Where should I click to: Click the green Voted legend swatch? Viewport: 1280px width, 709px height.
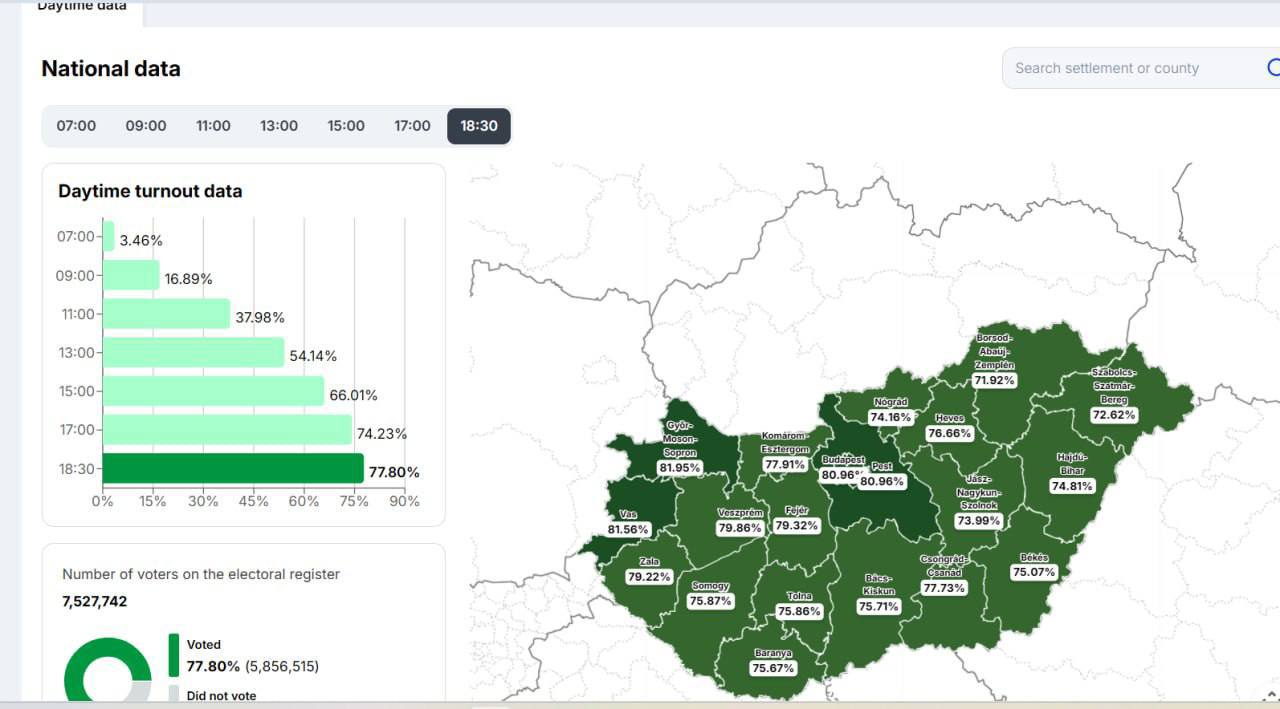[x=173, y=655]
